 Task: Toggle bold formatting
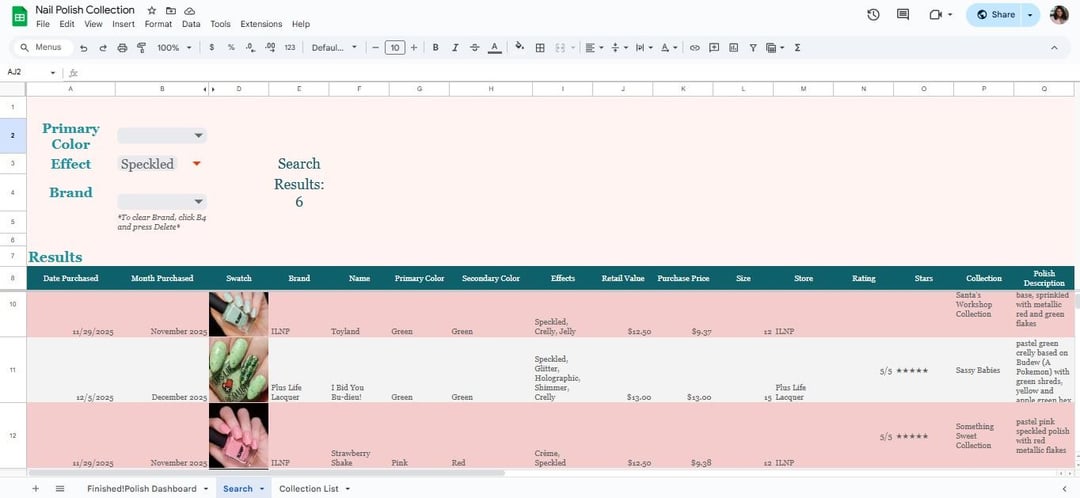coord(435,47)
